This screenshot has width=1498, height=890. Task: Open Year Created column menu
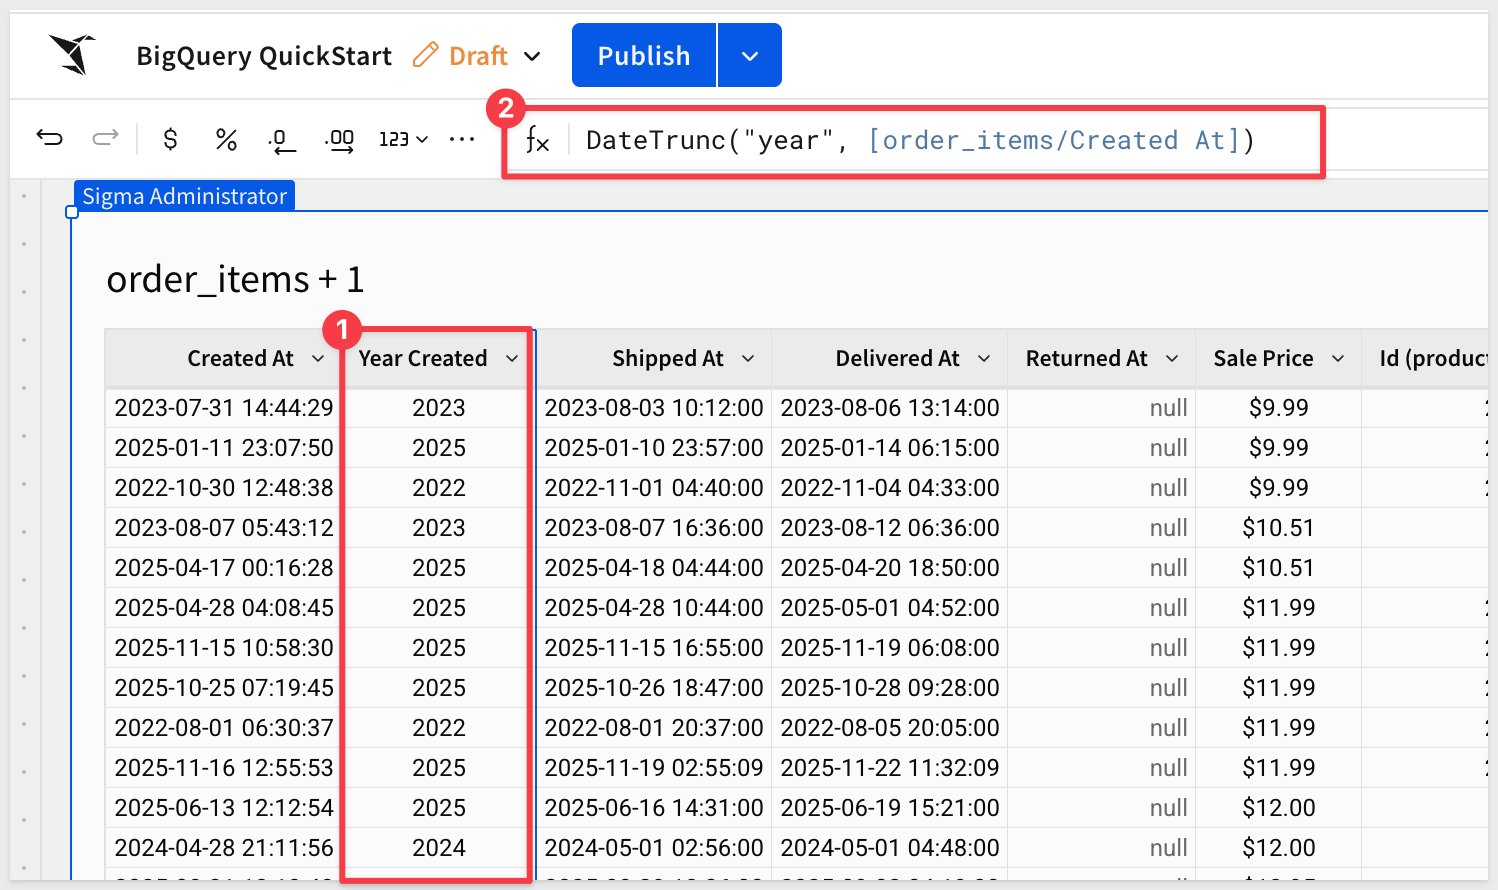click(512, 359)
